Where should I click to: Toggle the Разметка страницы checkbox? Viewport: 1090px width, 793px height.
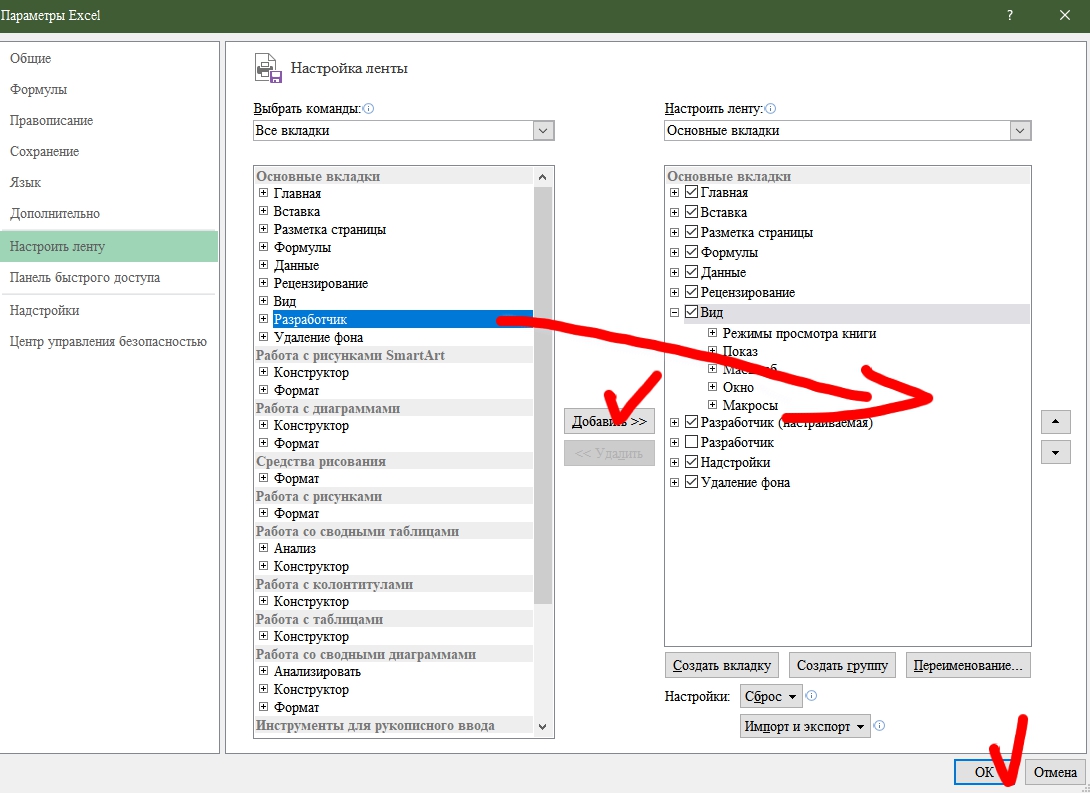691,232
